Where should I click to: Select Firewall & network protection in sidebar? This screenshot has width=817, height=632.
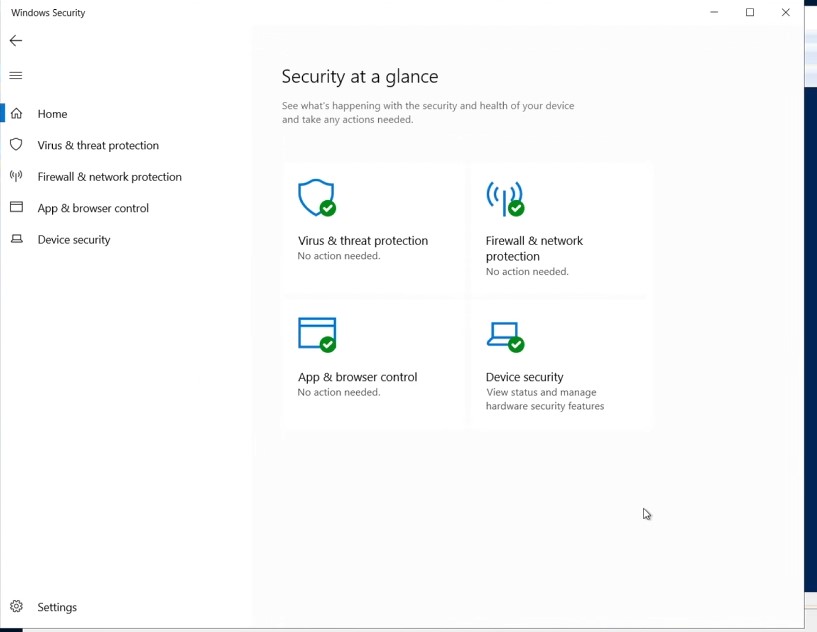click(x=109, y=177)
